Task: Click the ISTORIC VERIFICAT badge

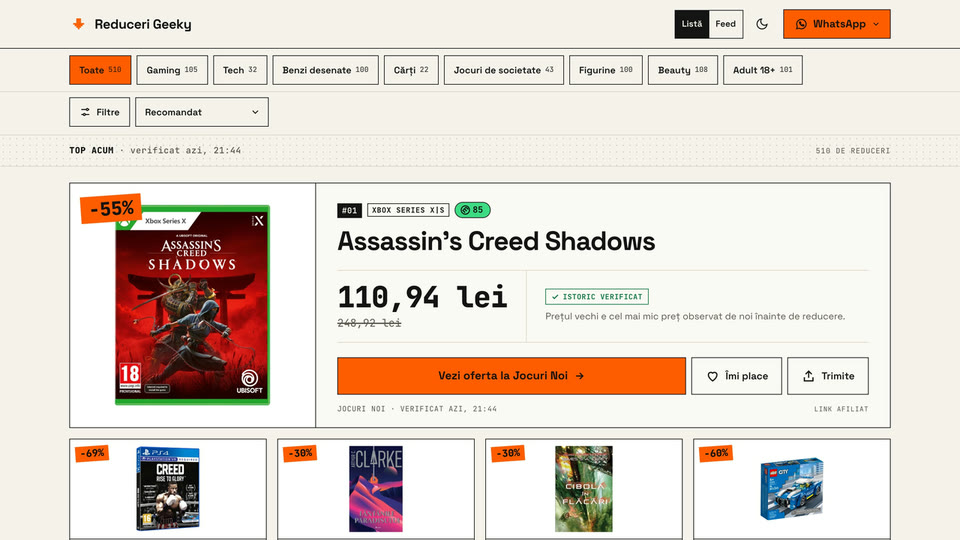Action: pyautogui.click(x=596, y=296)
